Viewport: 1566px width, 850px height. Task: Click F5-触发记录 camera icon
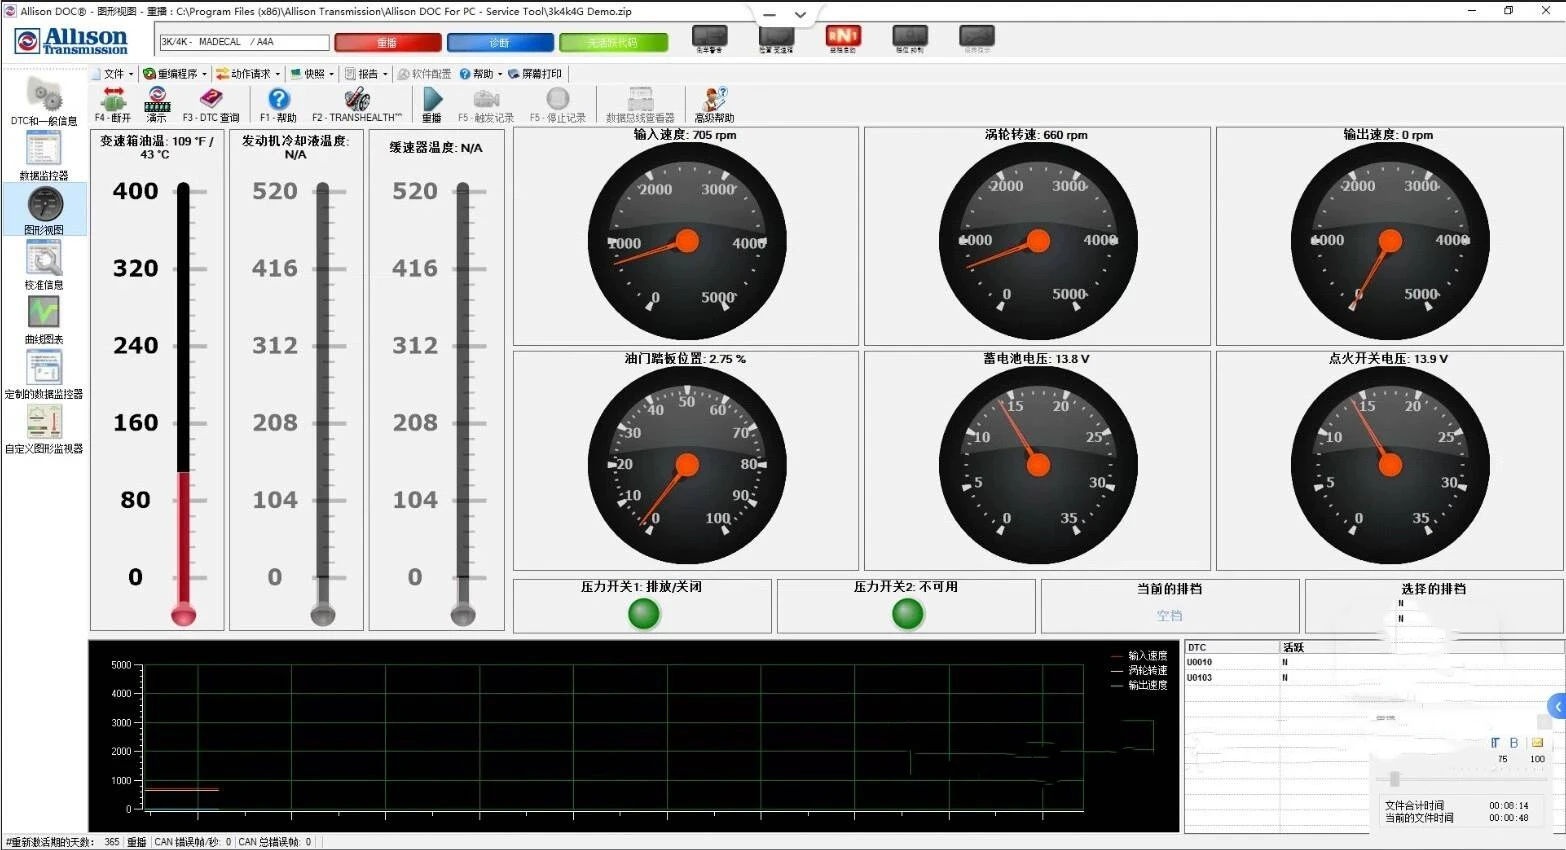coord(486,104)
